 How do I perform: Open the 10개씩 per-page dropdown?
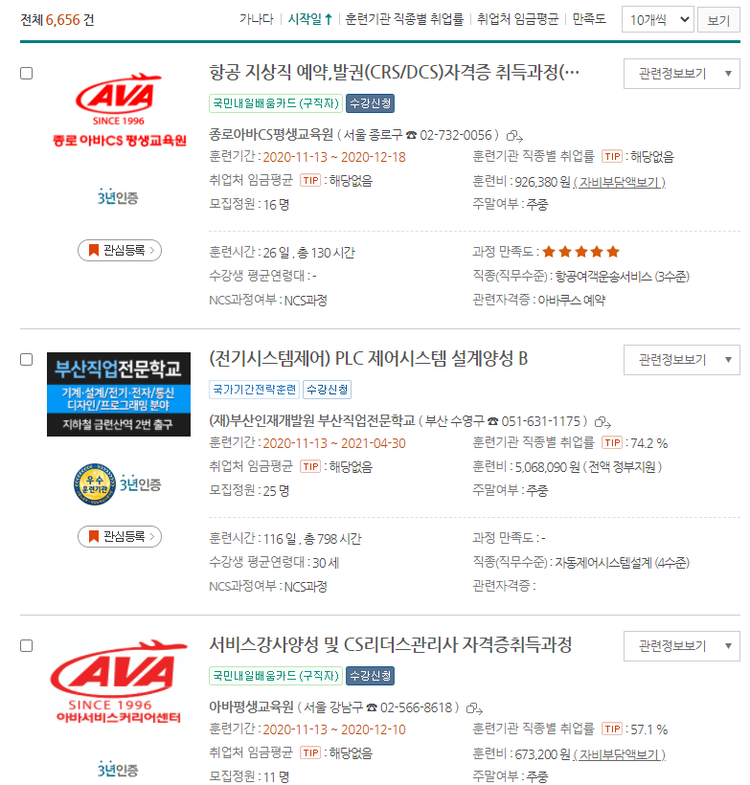(657, 20)
